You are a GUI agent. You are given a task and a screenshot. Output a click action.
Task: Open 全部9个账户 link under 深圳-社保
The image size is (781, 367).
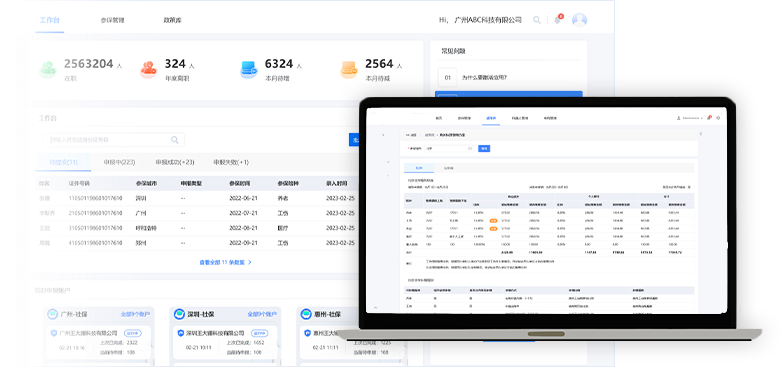click(x=262, y=314)
